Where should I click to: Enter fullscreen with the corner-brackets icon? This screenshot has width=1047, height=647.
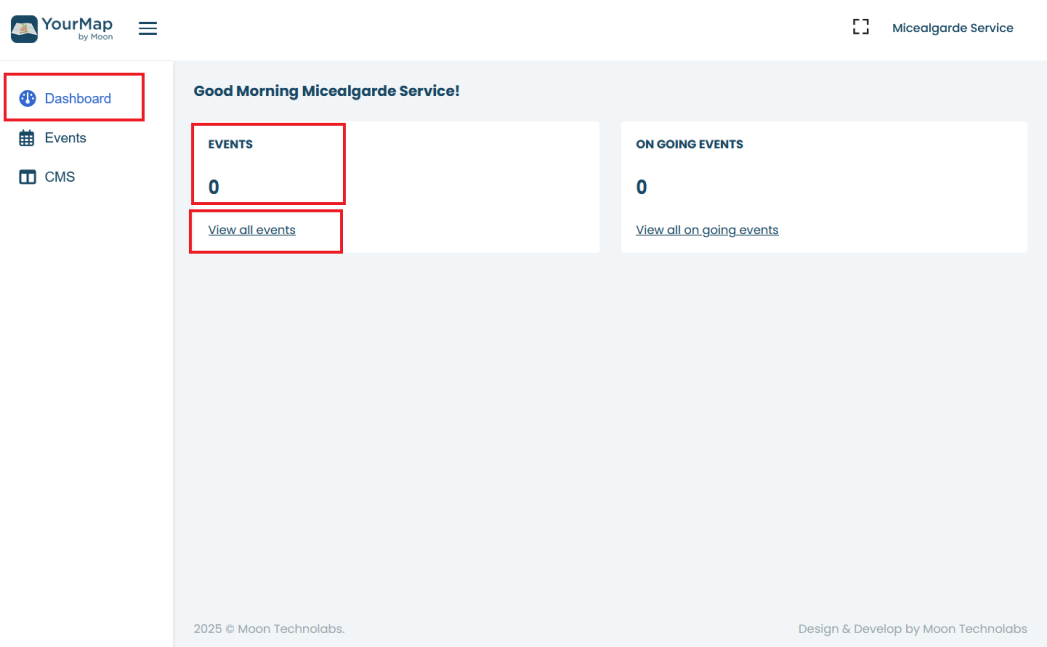point(860,28)
